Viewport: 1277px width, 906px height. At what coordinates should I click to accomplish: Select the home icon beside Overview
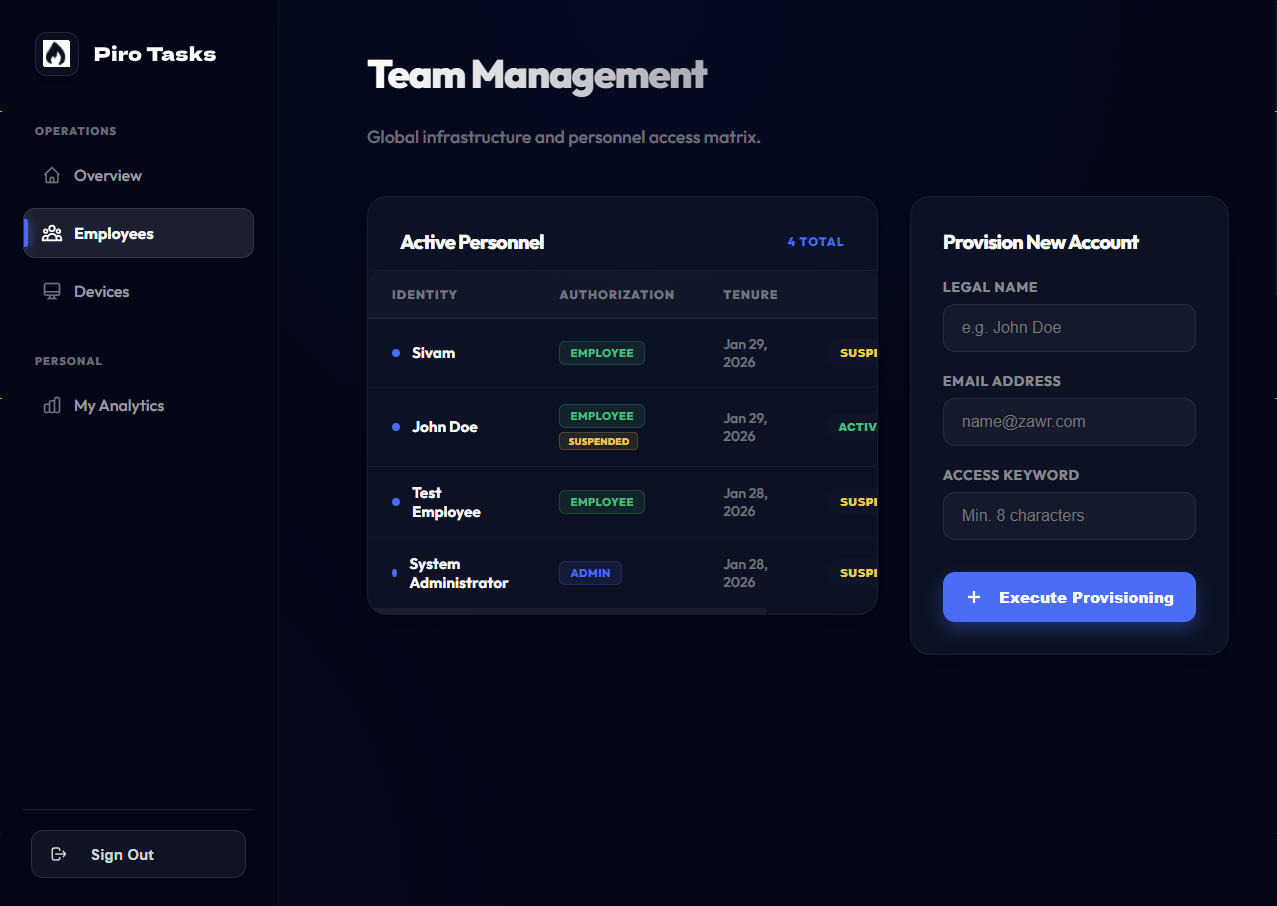click(51, 175)
